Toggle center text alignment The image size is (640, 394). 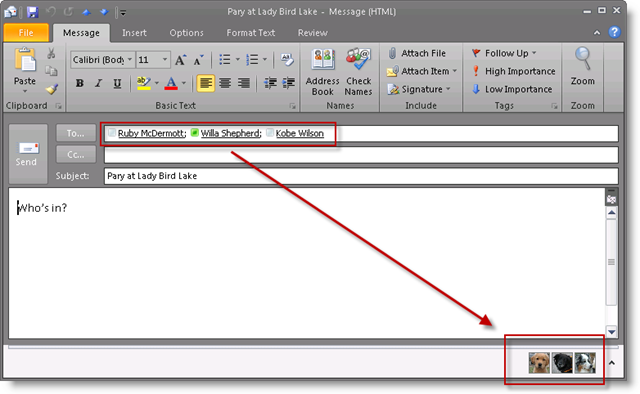(x=225, y=83)
